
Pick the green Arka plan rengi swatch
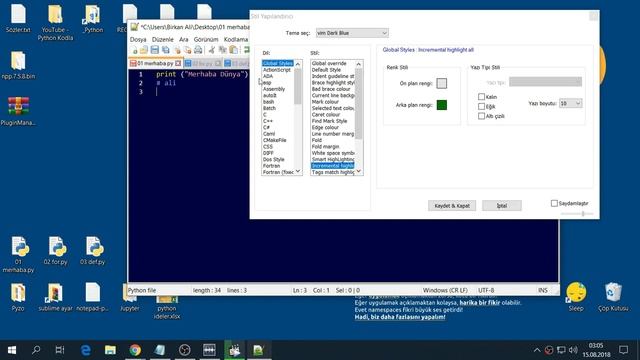click(442, 105)
